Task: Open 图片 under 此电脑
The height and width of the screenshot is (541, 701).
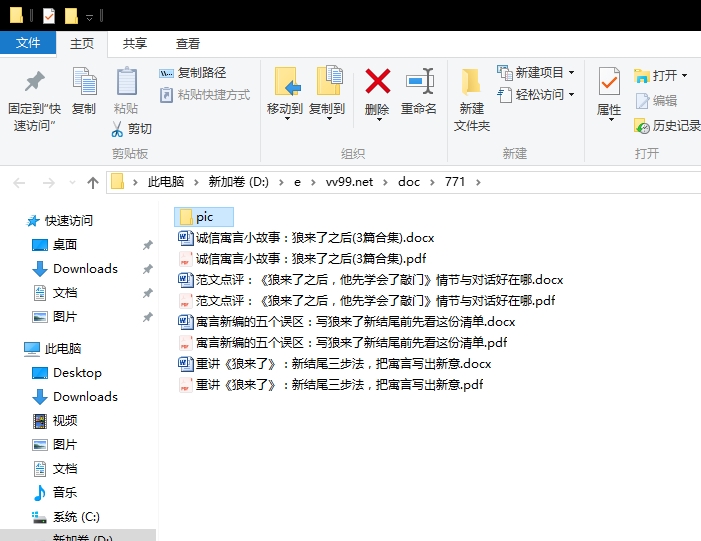Action: point(55,445)
